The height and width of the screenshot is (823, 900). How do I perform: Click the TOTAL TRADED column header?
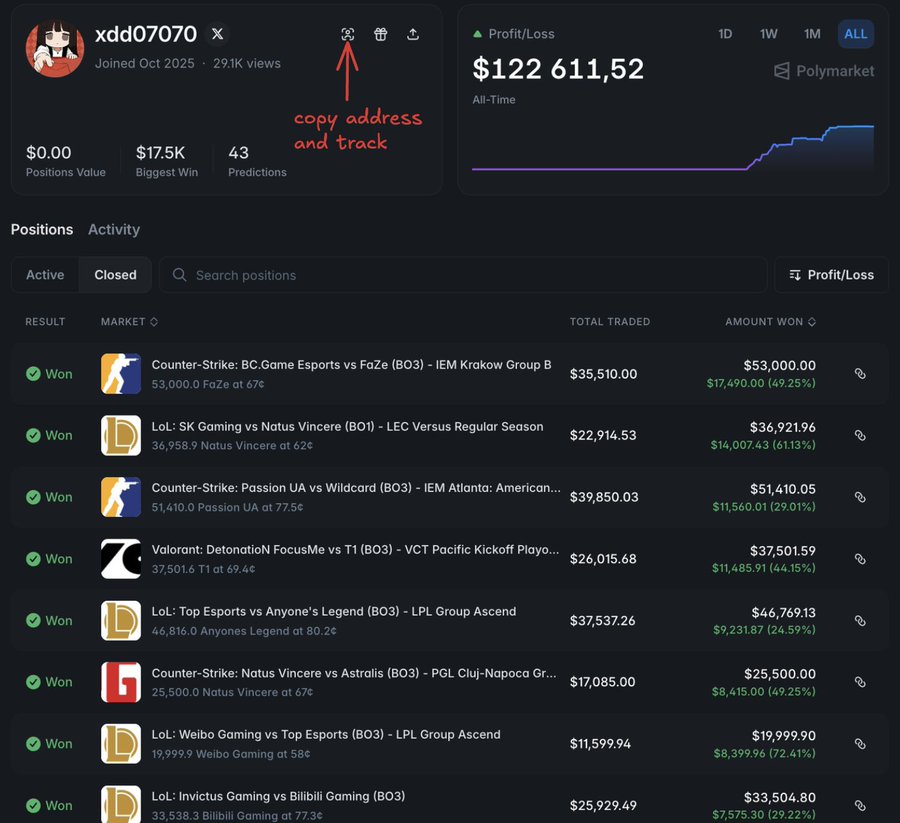click(x=610, y=321)
